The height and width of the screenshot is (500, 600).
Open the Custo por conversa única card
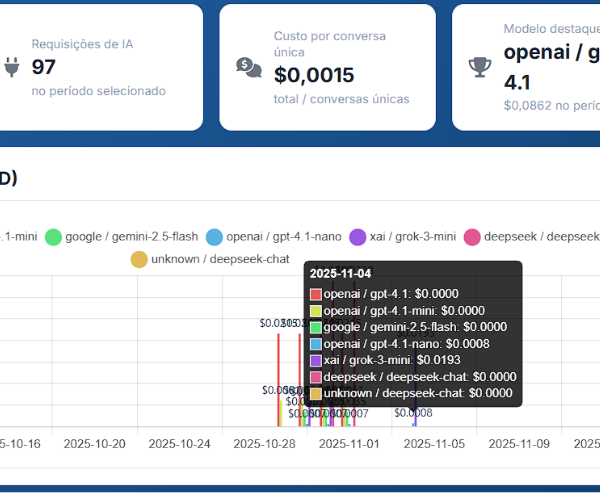[x=327, y=67]
